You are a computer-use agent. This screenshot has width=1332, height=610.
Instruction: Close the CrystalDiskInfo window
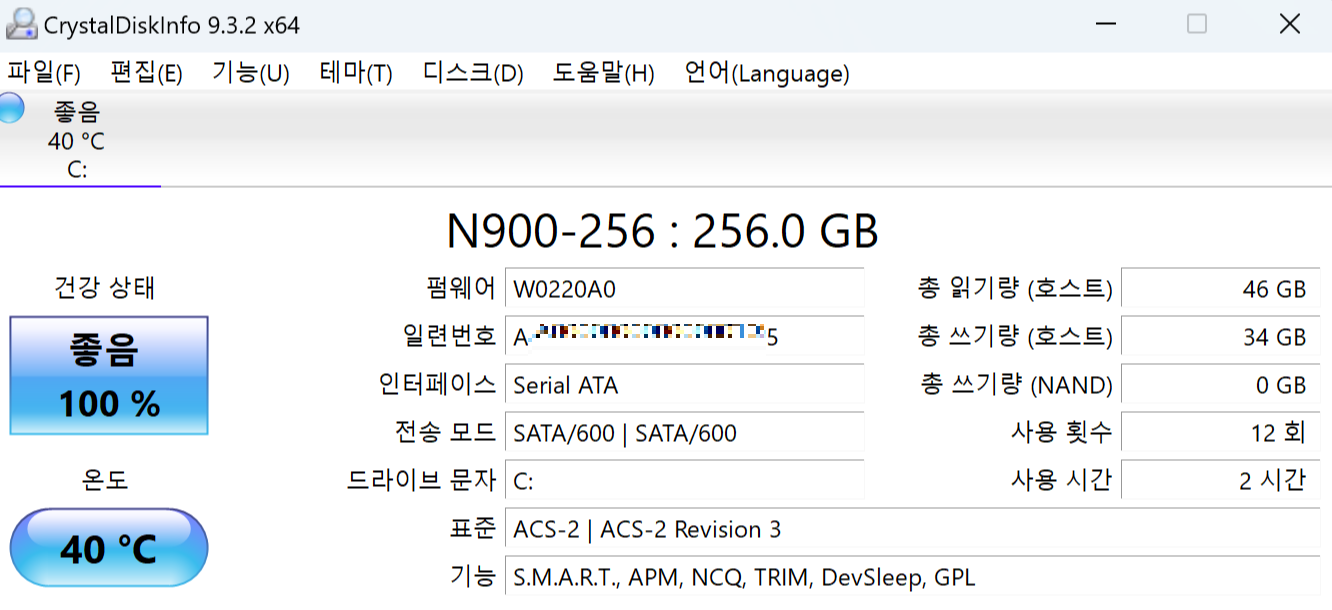click(1289, 25)
